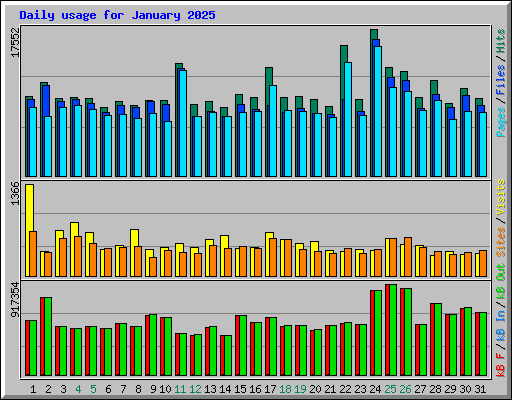Select the green kB Out bar for day 28
This screenshot has height=400, width=512.
point(438,340)
